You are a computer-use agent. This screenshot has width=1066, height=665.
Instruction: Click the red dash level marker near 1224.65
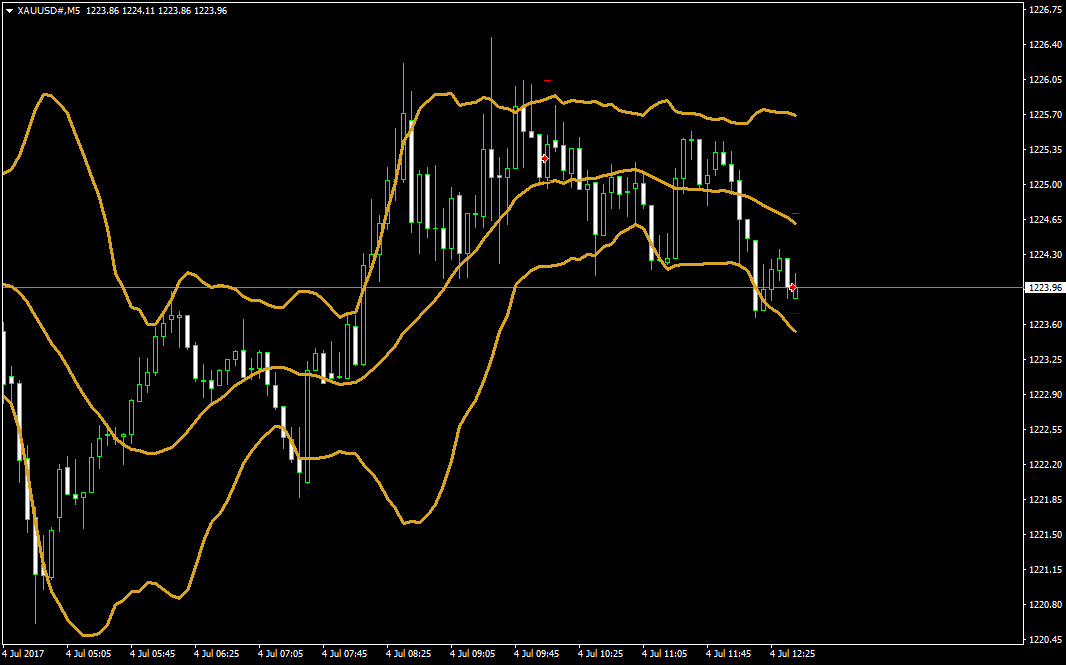pyautogui.click(x=795, y=214)
